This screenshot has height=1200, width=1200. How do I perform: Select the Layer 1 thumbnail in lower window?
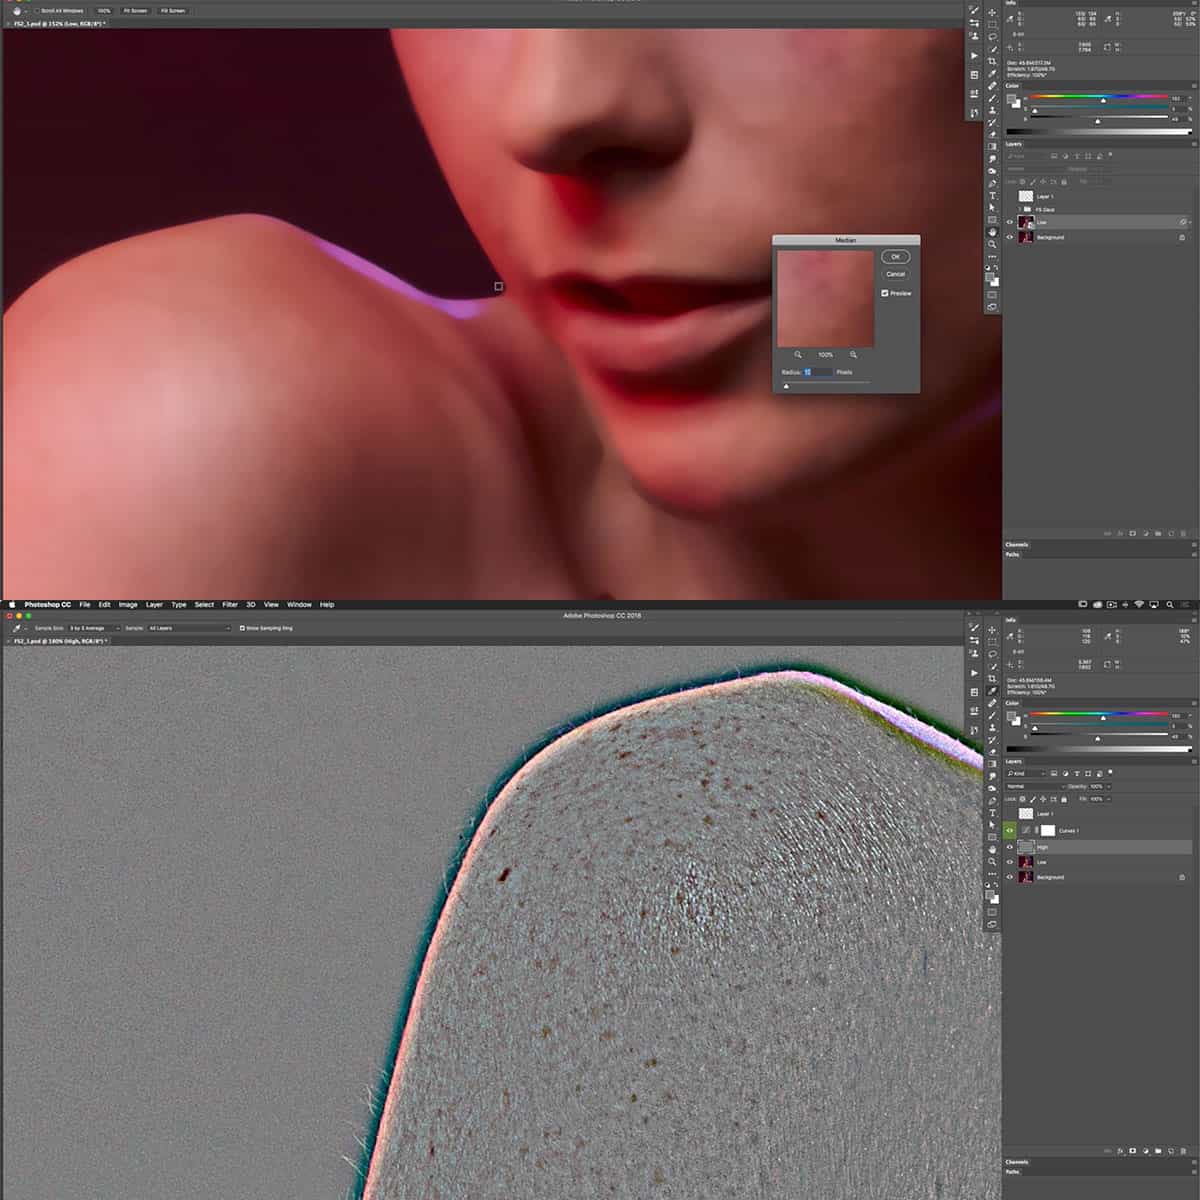[x=1026, y=814]
